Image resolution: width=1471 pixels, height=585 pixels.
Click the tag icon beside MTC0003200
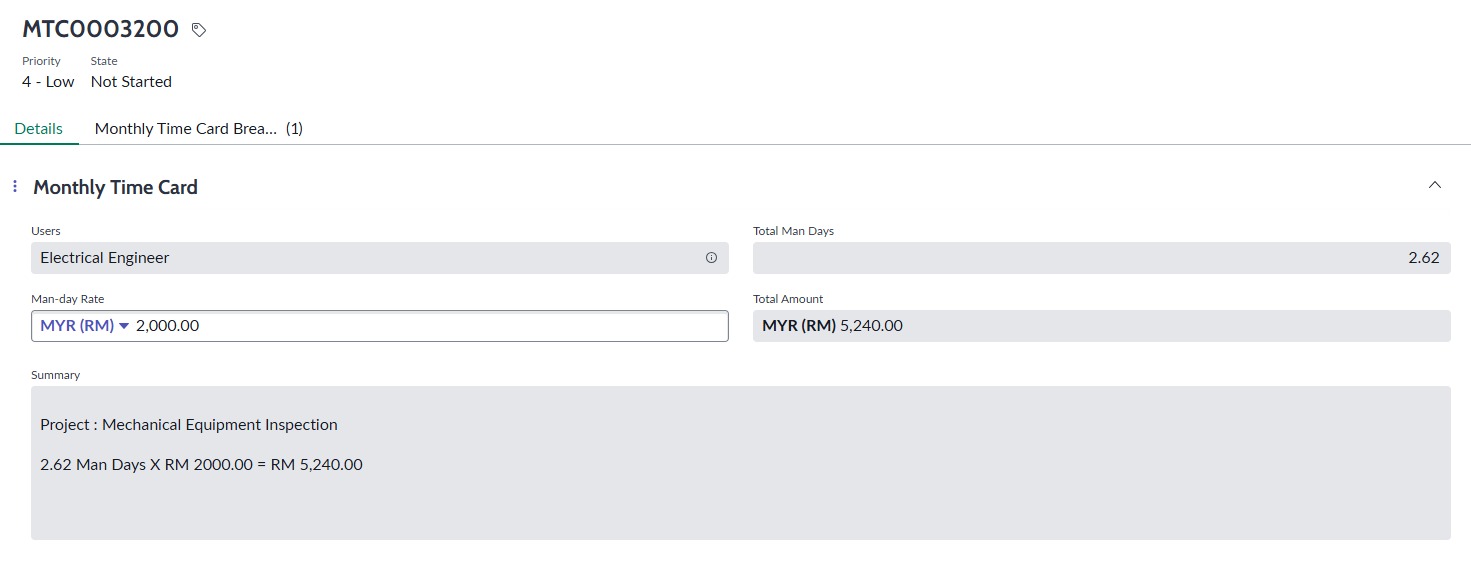[199, 30]
